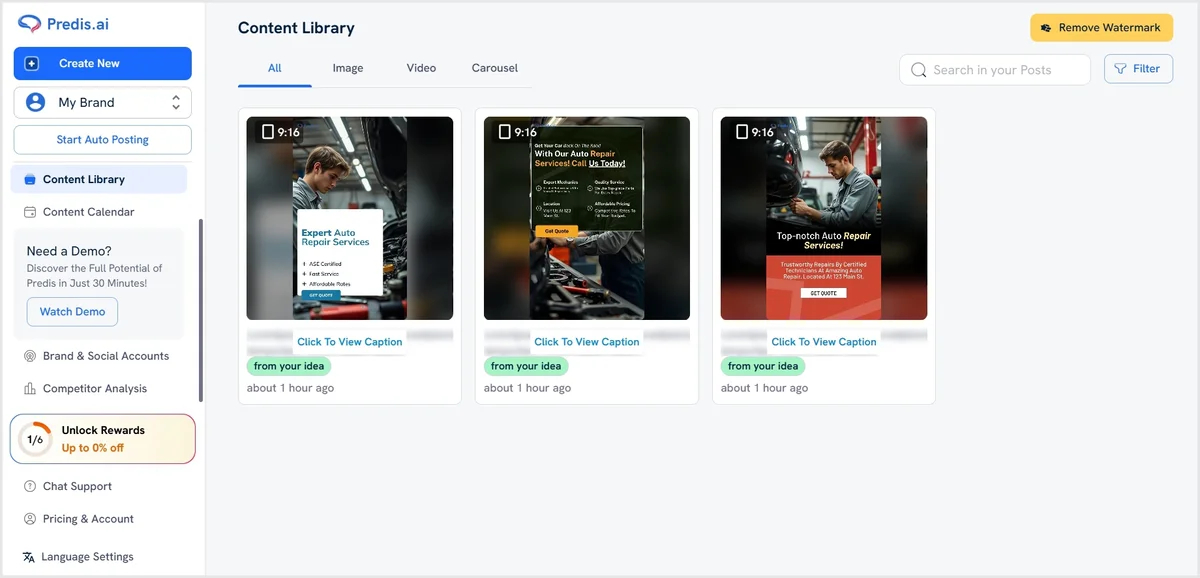Click the Unlock Rewards progress ring
Viewport: 1200px width, 578px height.
click(x=35, y=439)
